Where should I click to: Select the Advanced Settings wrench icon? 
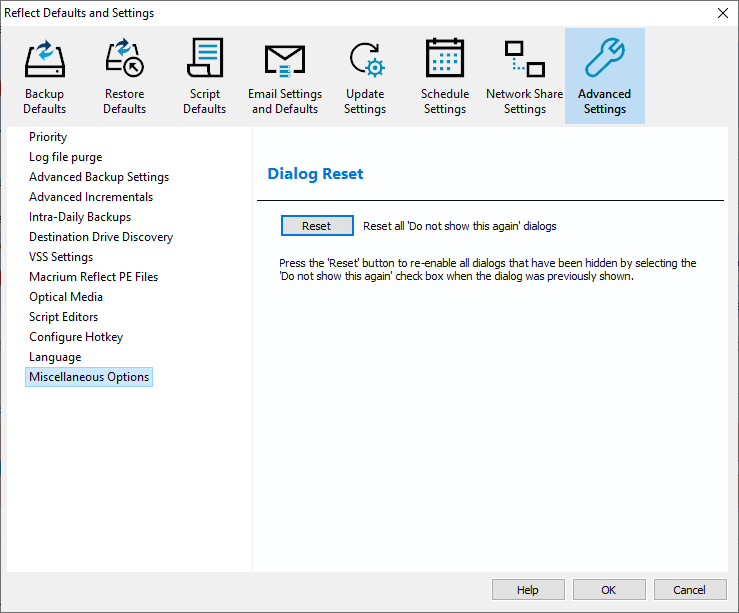pyautogui.click(x=605, y=60)
